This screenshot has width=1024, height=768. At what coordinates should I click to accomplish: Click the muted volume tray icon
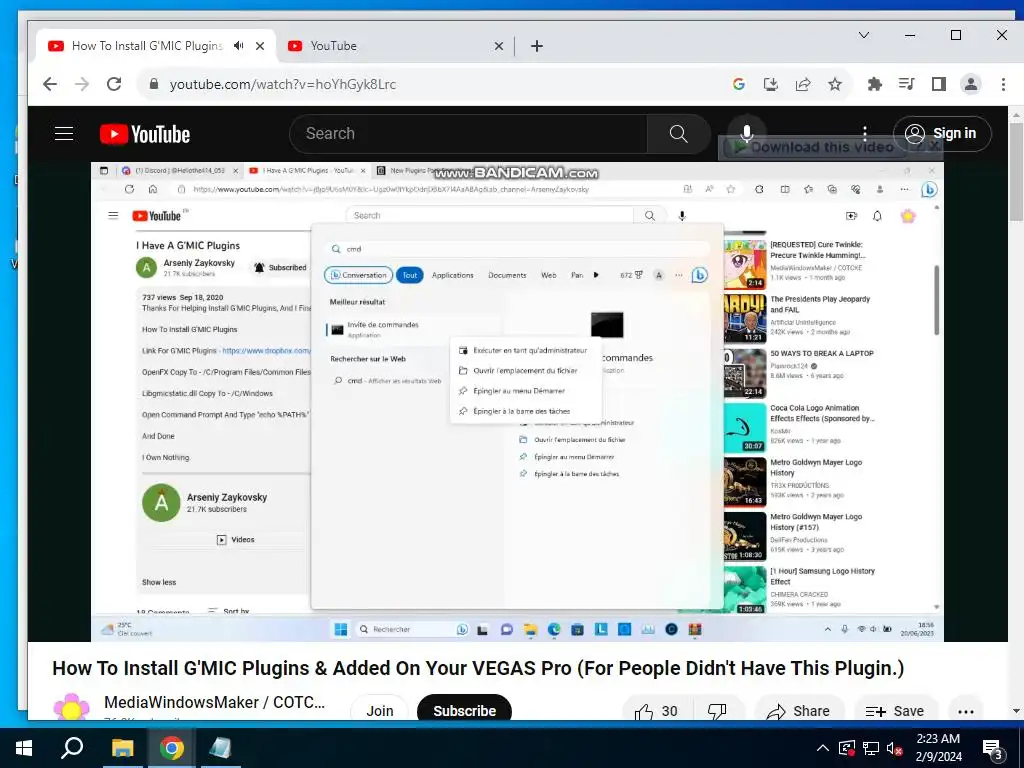[894, 748]
